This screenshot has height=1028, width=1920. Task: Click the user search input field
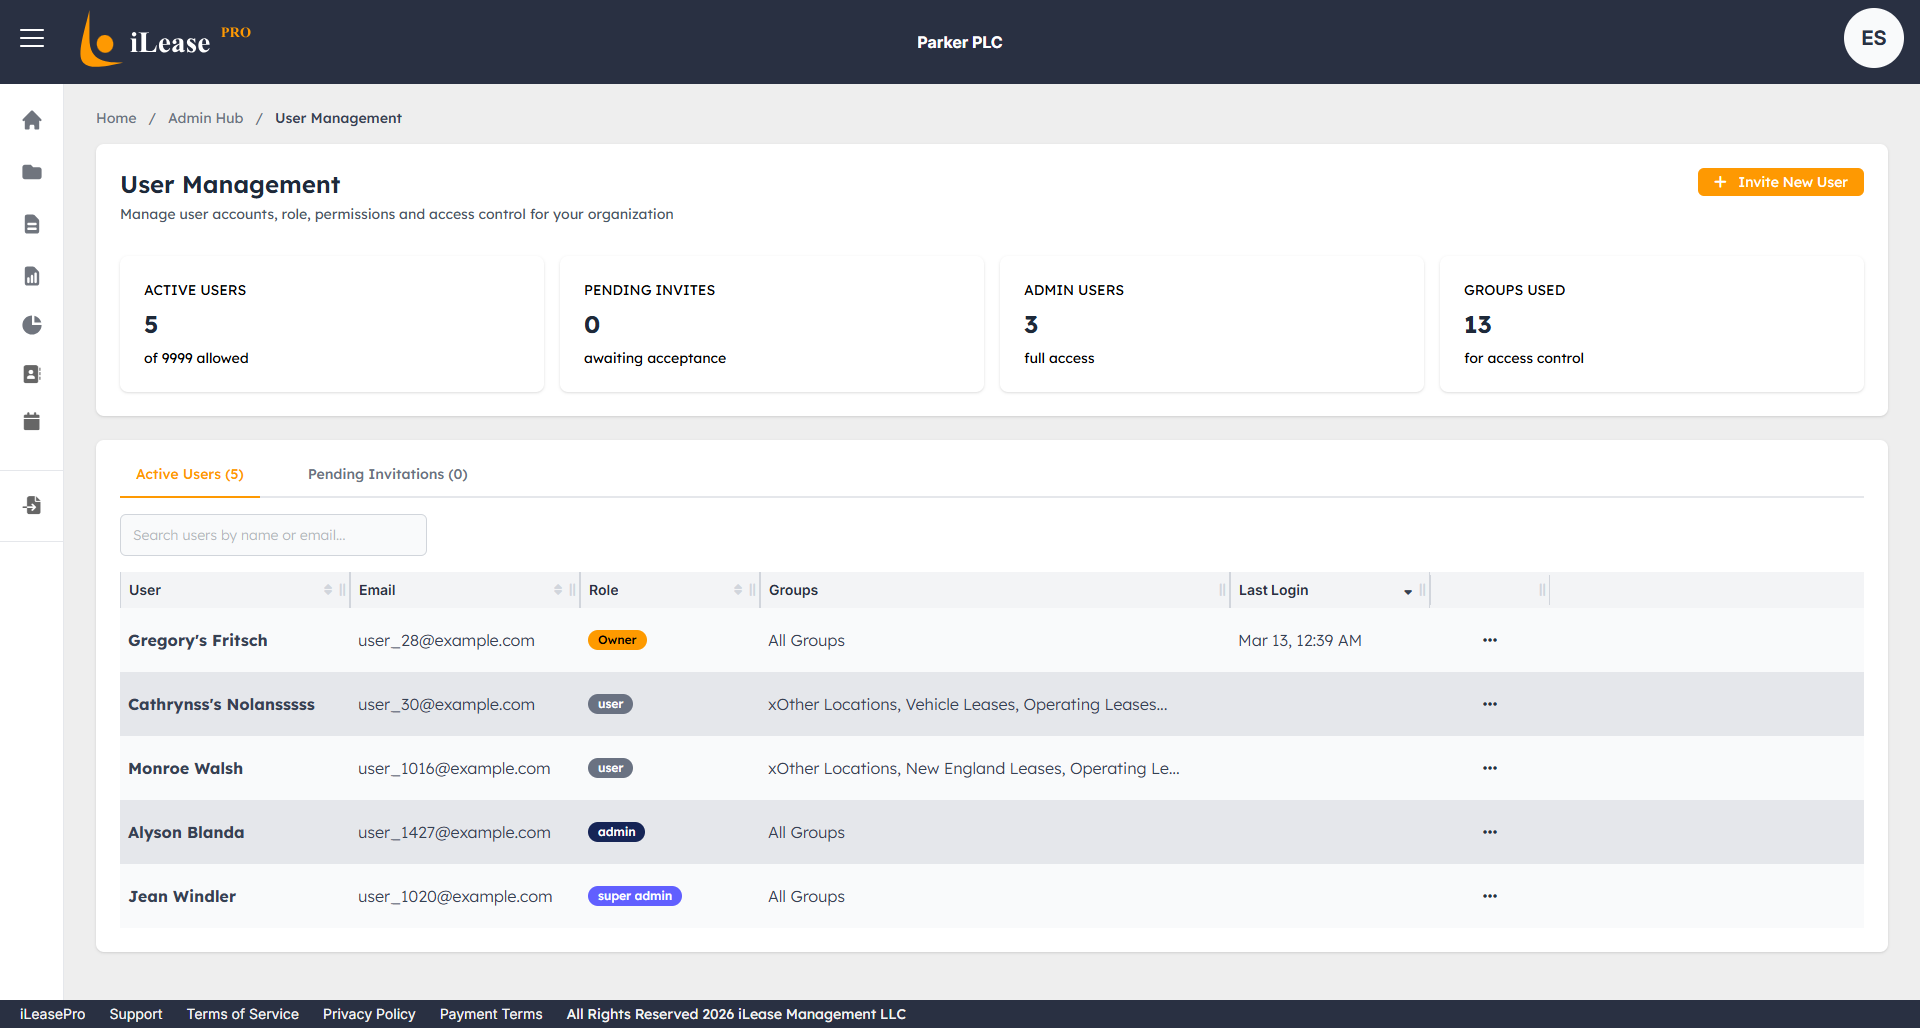[x=272, y=535]
